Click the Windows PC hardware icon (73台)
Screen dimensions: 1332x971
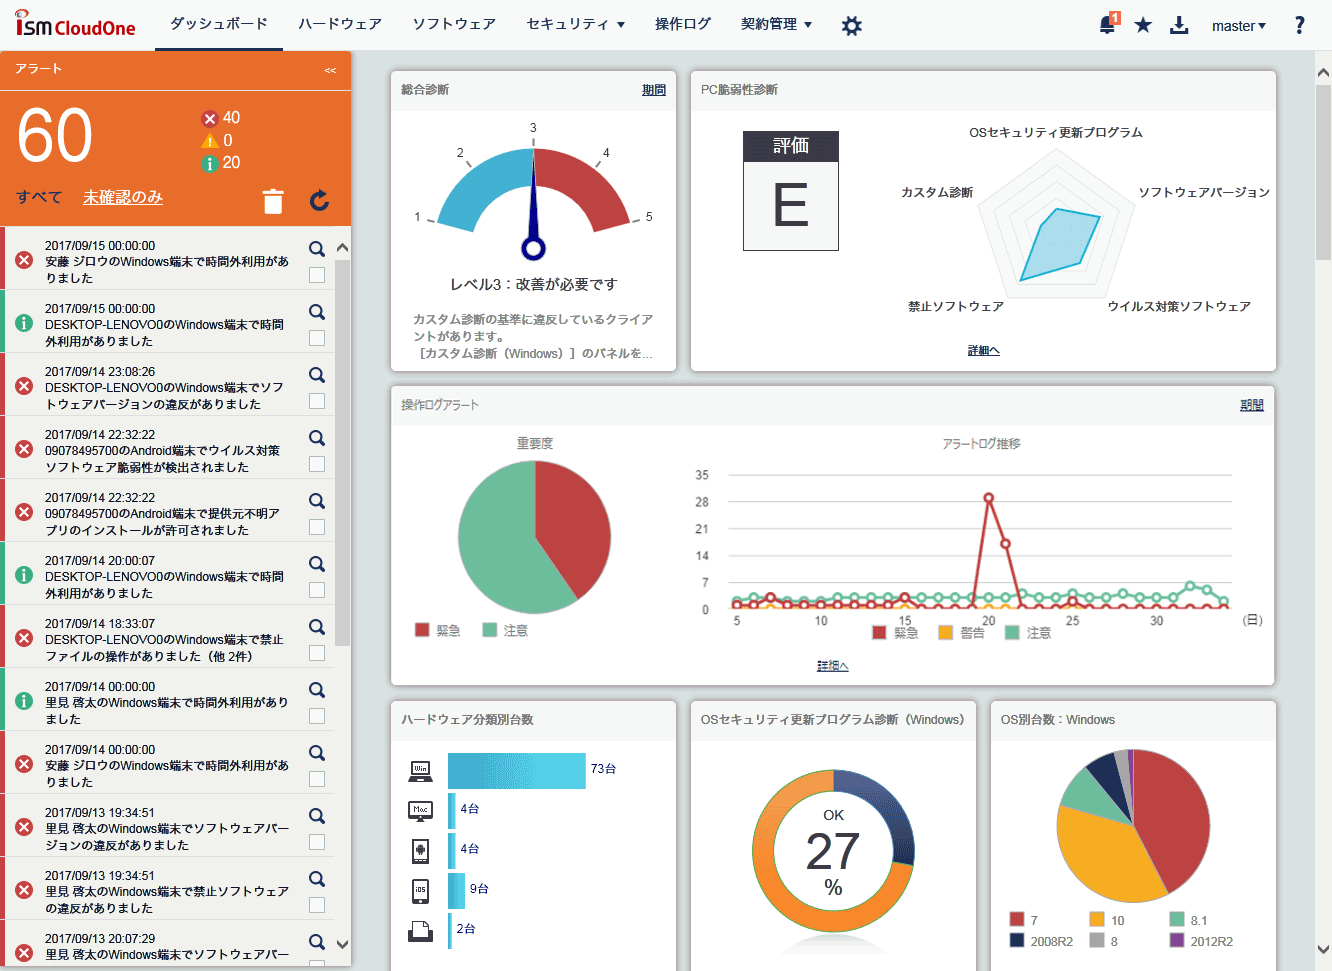click(x=420, y=771)
